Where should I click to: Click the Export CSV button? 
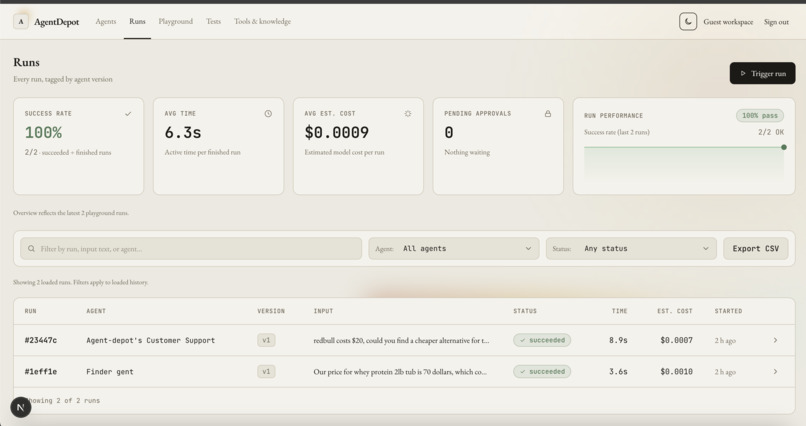[756, 249]
